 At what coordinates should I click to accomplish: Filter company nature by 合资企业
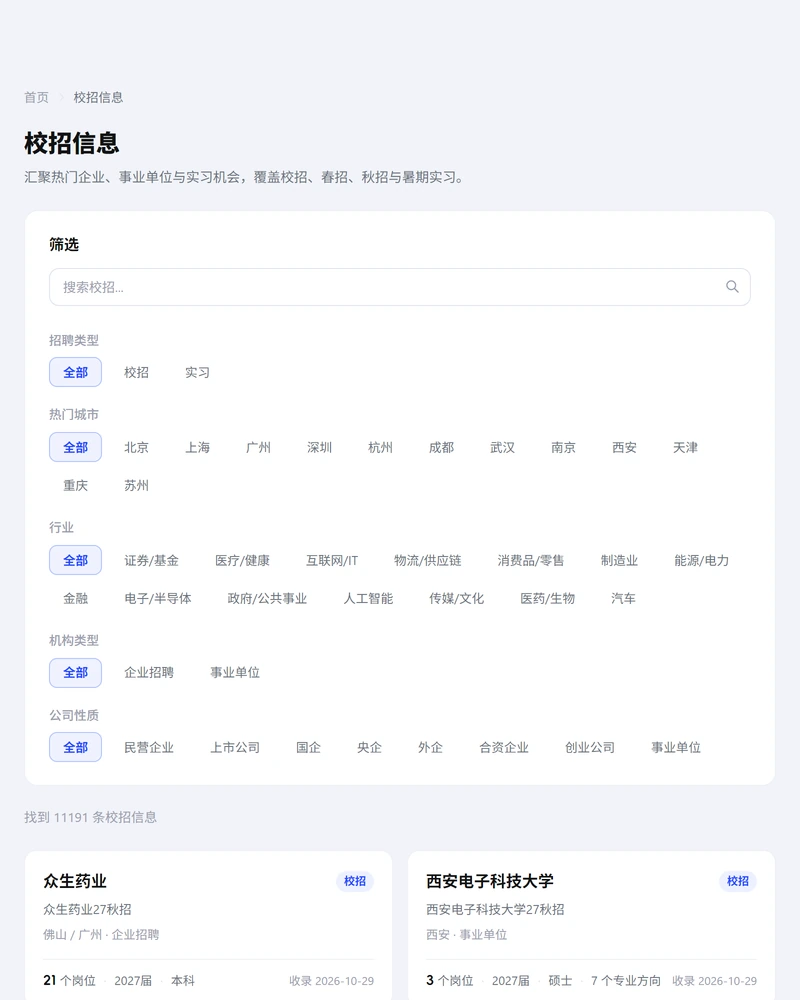(x=504, y=747)
